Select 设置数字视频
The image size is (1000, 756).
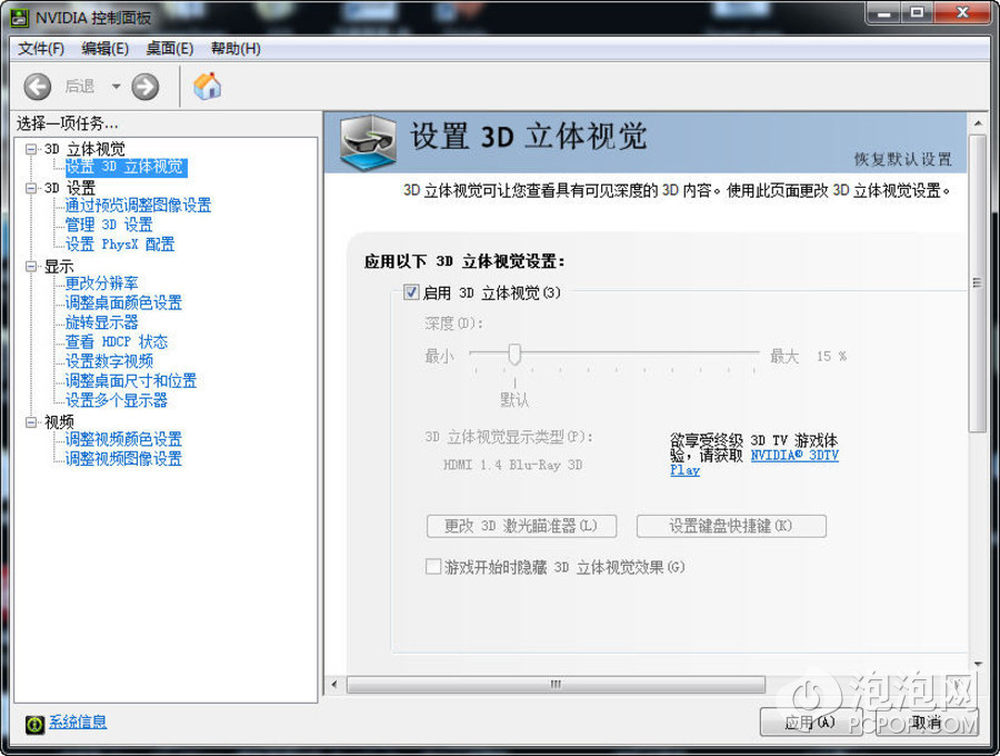click(x=108, y=362)
